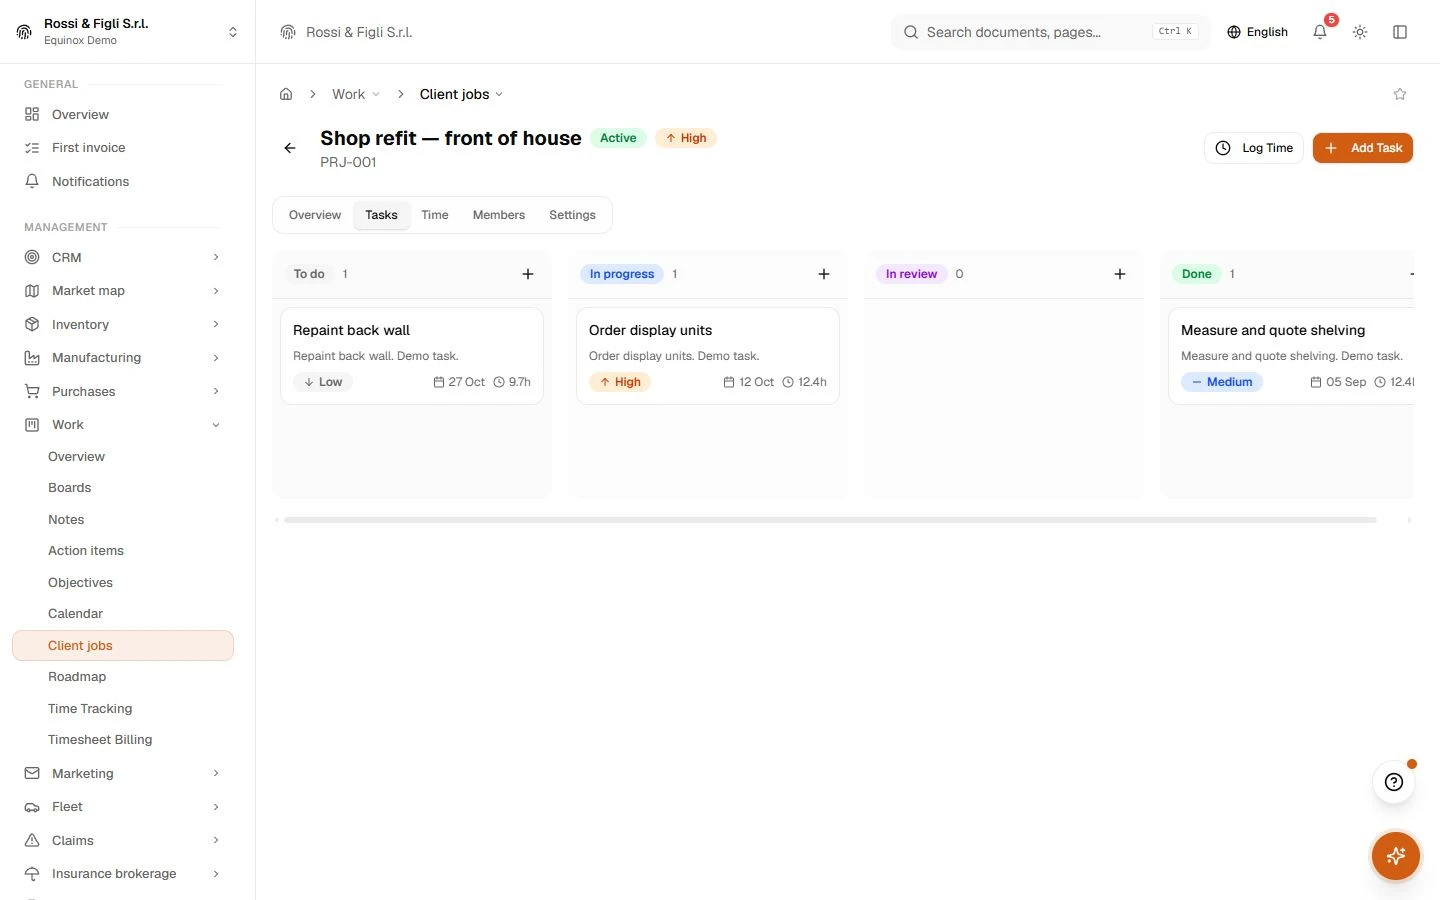
Task: Open the Members tab
Action: 499,215
